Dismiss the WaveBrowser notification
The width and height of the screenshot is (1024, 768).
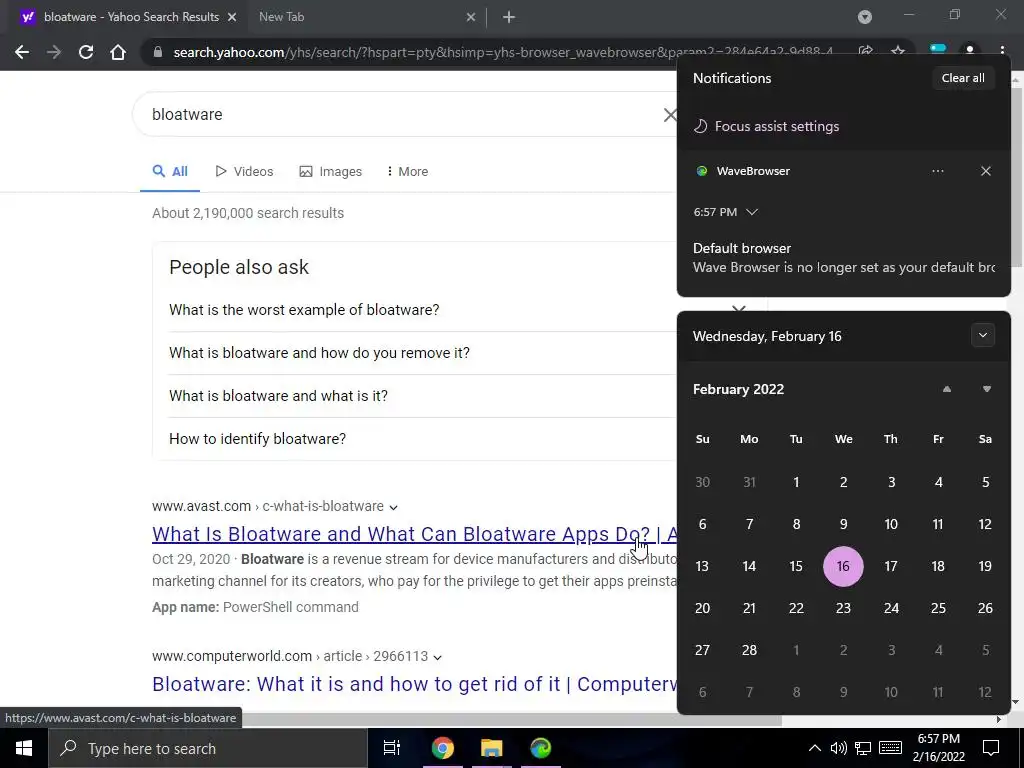click(985, 171)
